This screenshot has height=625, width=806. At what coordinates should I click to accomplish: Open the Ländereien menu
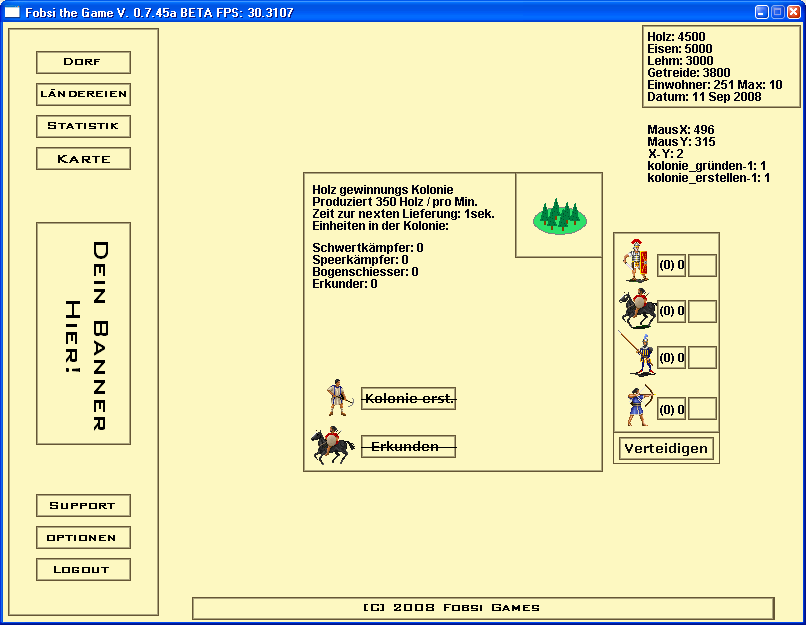coord(83,94)
